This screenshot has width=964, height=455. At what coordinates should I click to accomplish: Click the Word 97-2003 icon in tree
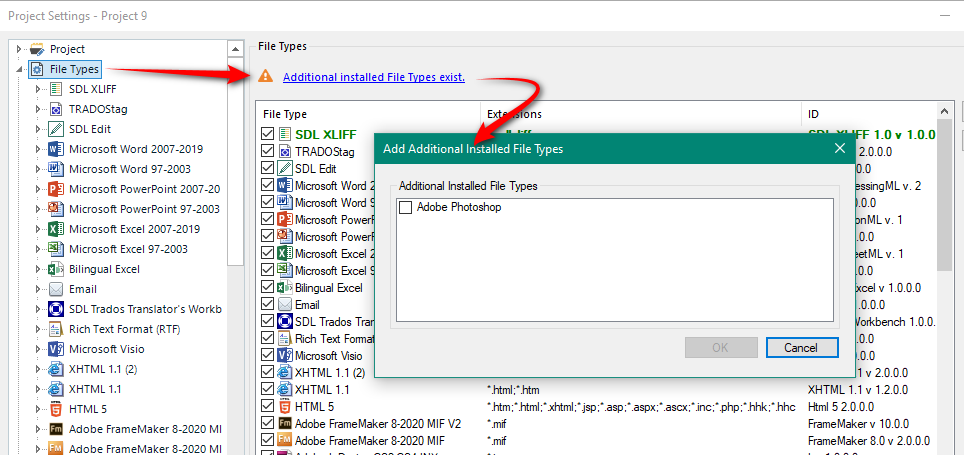56,169
